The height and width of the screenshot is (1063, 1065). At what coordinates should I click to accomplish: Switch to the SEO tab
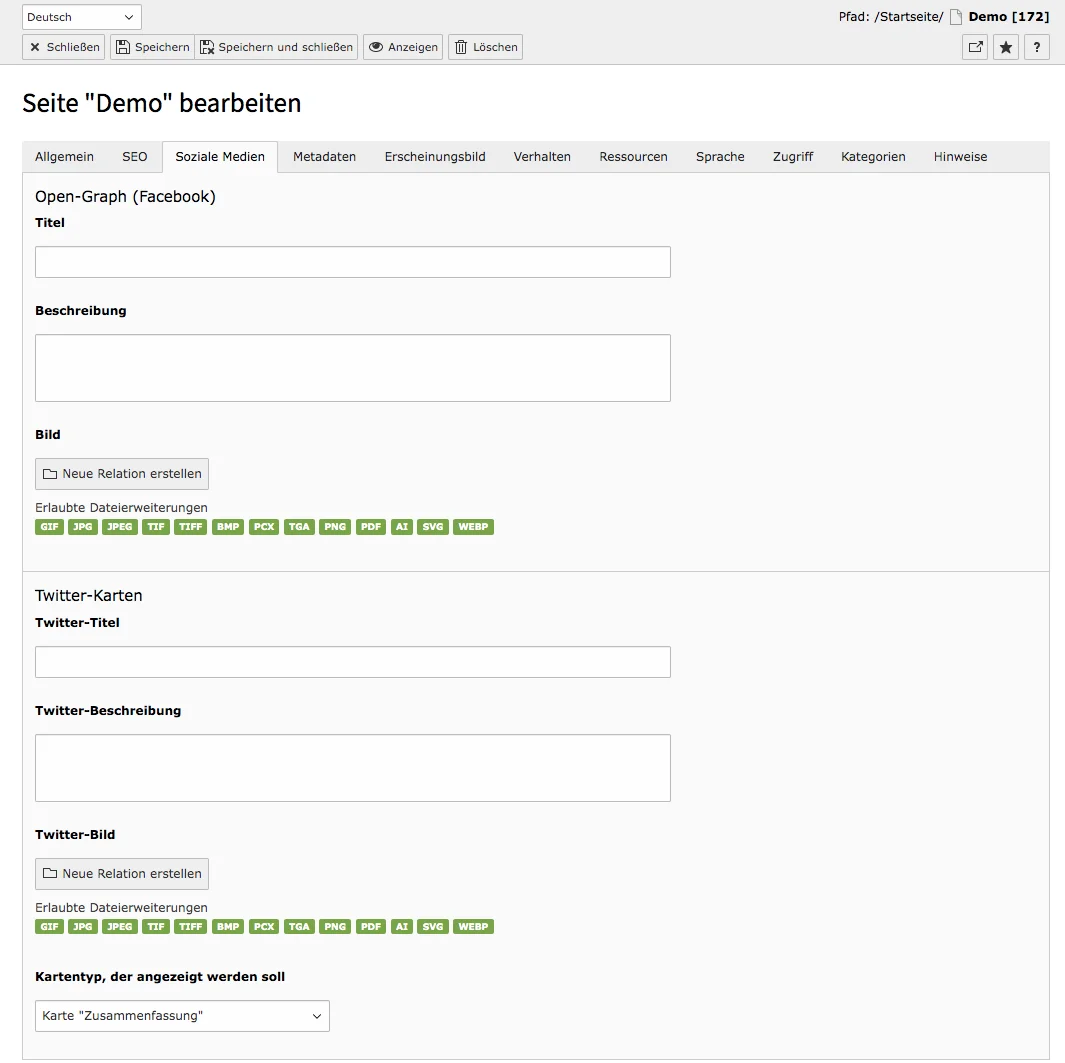click(x=134, y=156)
